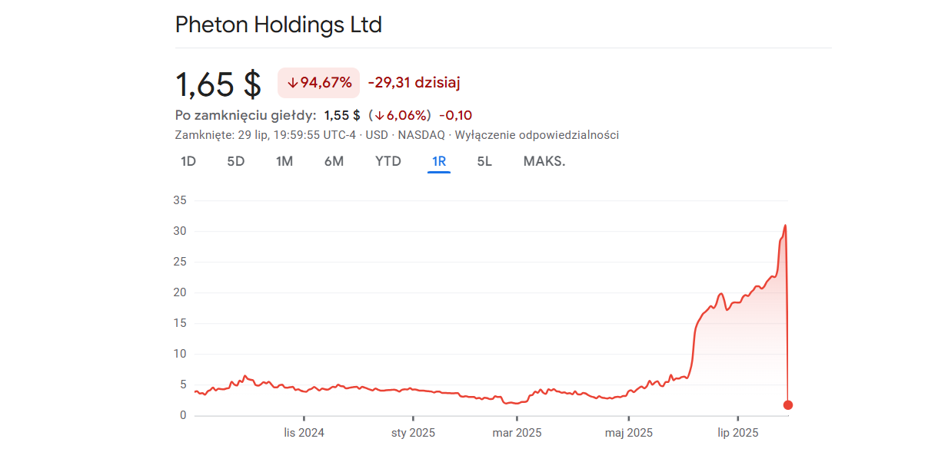Click the red end-point marker on chart
The height and width of the screenshot is (462, 948).
[788, 405]
